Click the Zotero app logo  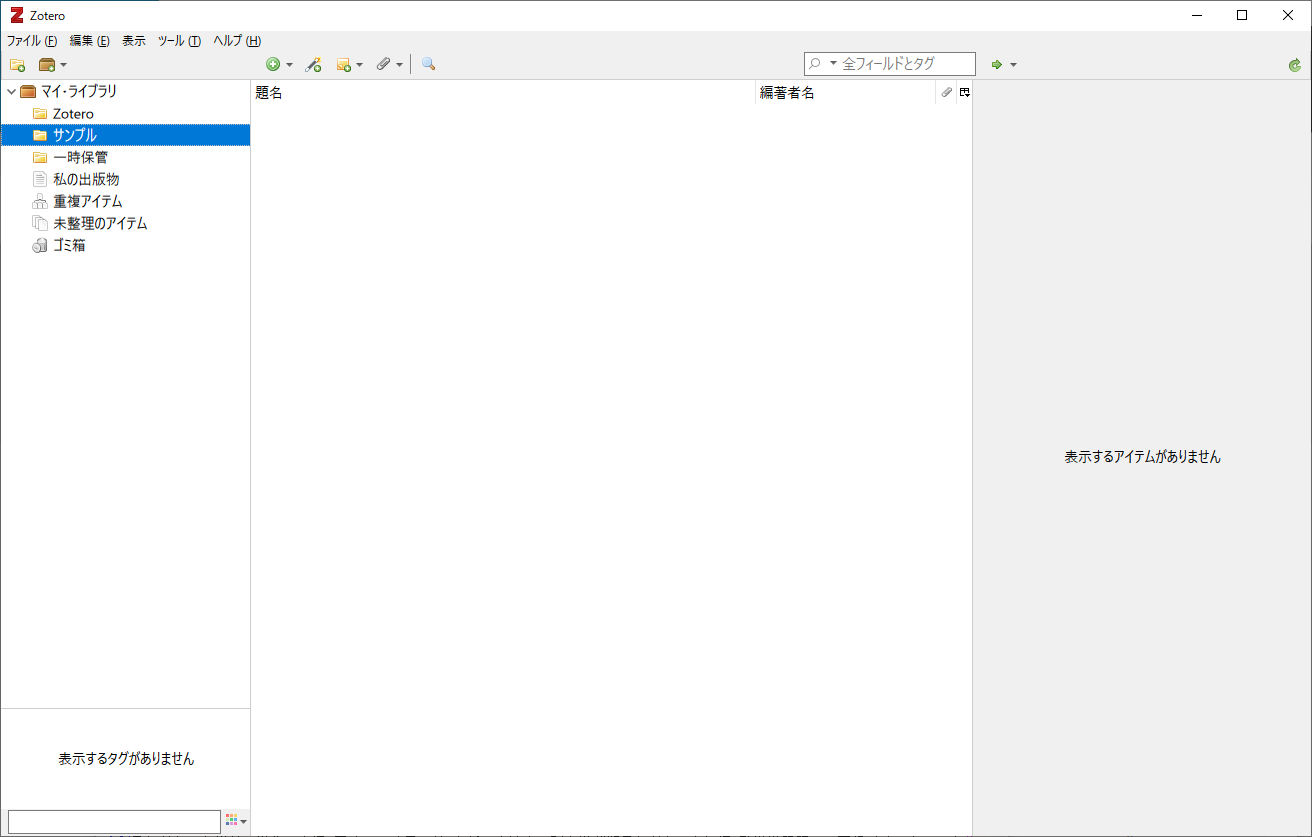pos(16,15)
